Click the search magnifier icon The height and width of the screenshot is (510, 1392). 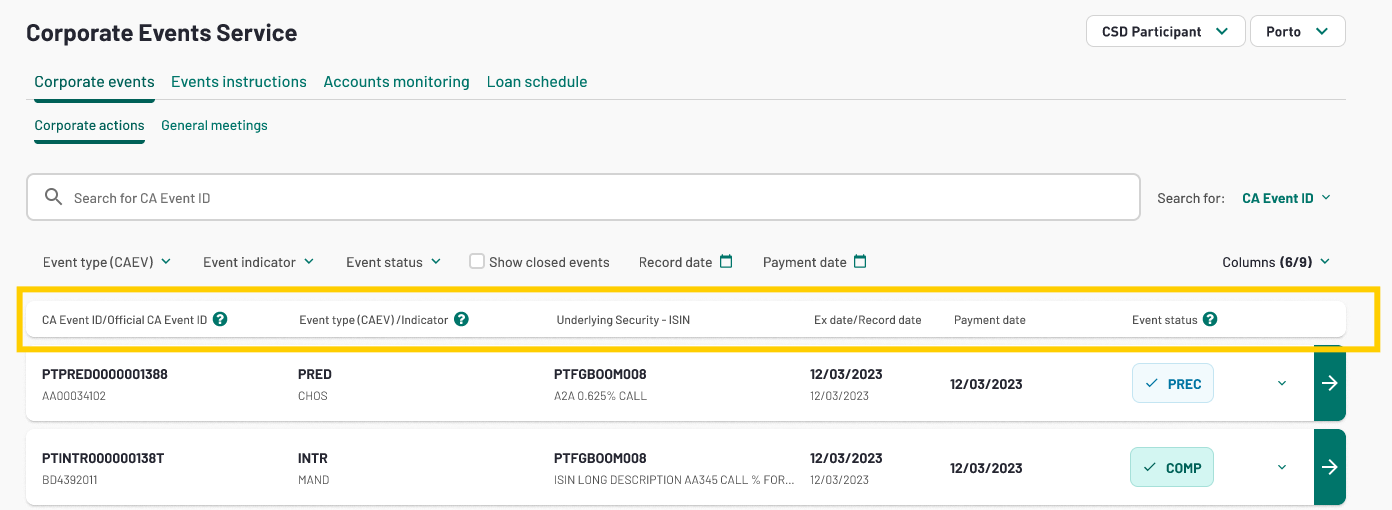54,198
